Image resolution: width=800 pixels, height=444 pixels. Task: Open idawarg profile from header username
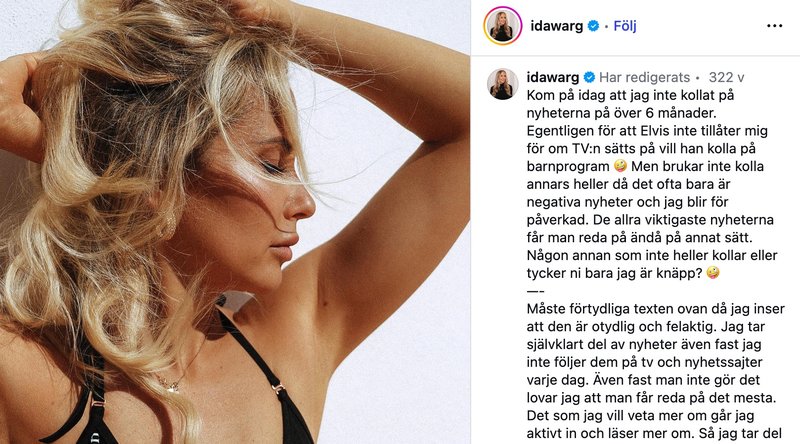(557, 26)
